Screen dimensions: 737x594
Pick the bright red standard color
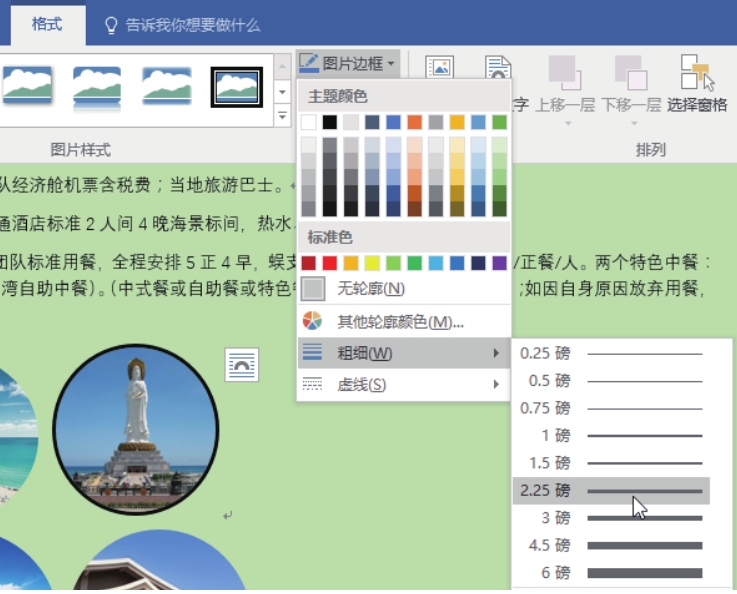329,263
